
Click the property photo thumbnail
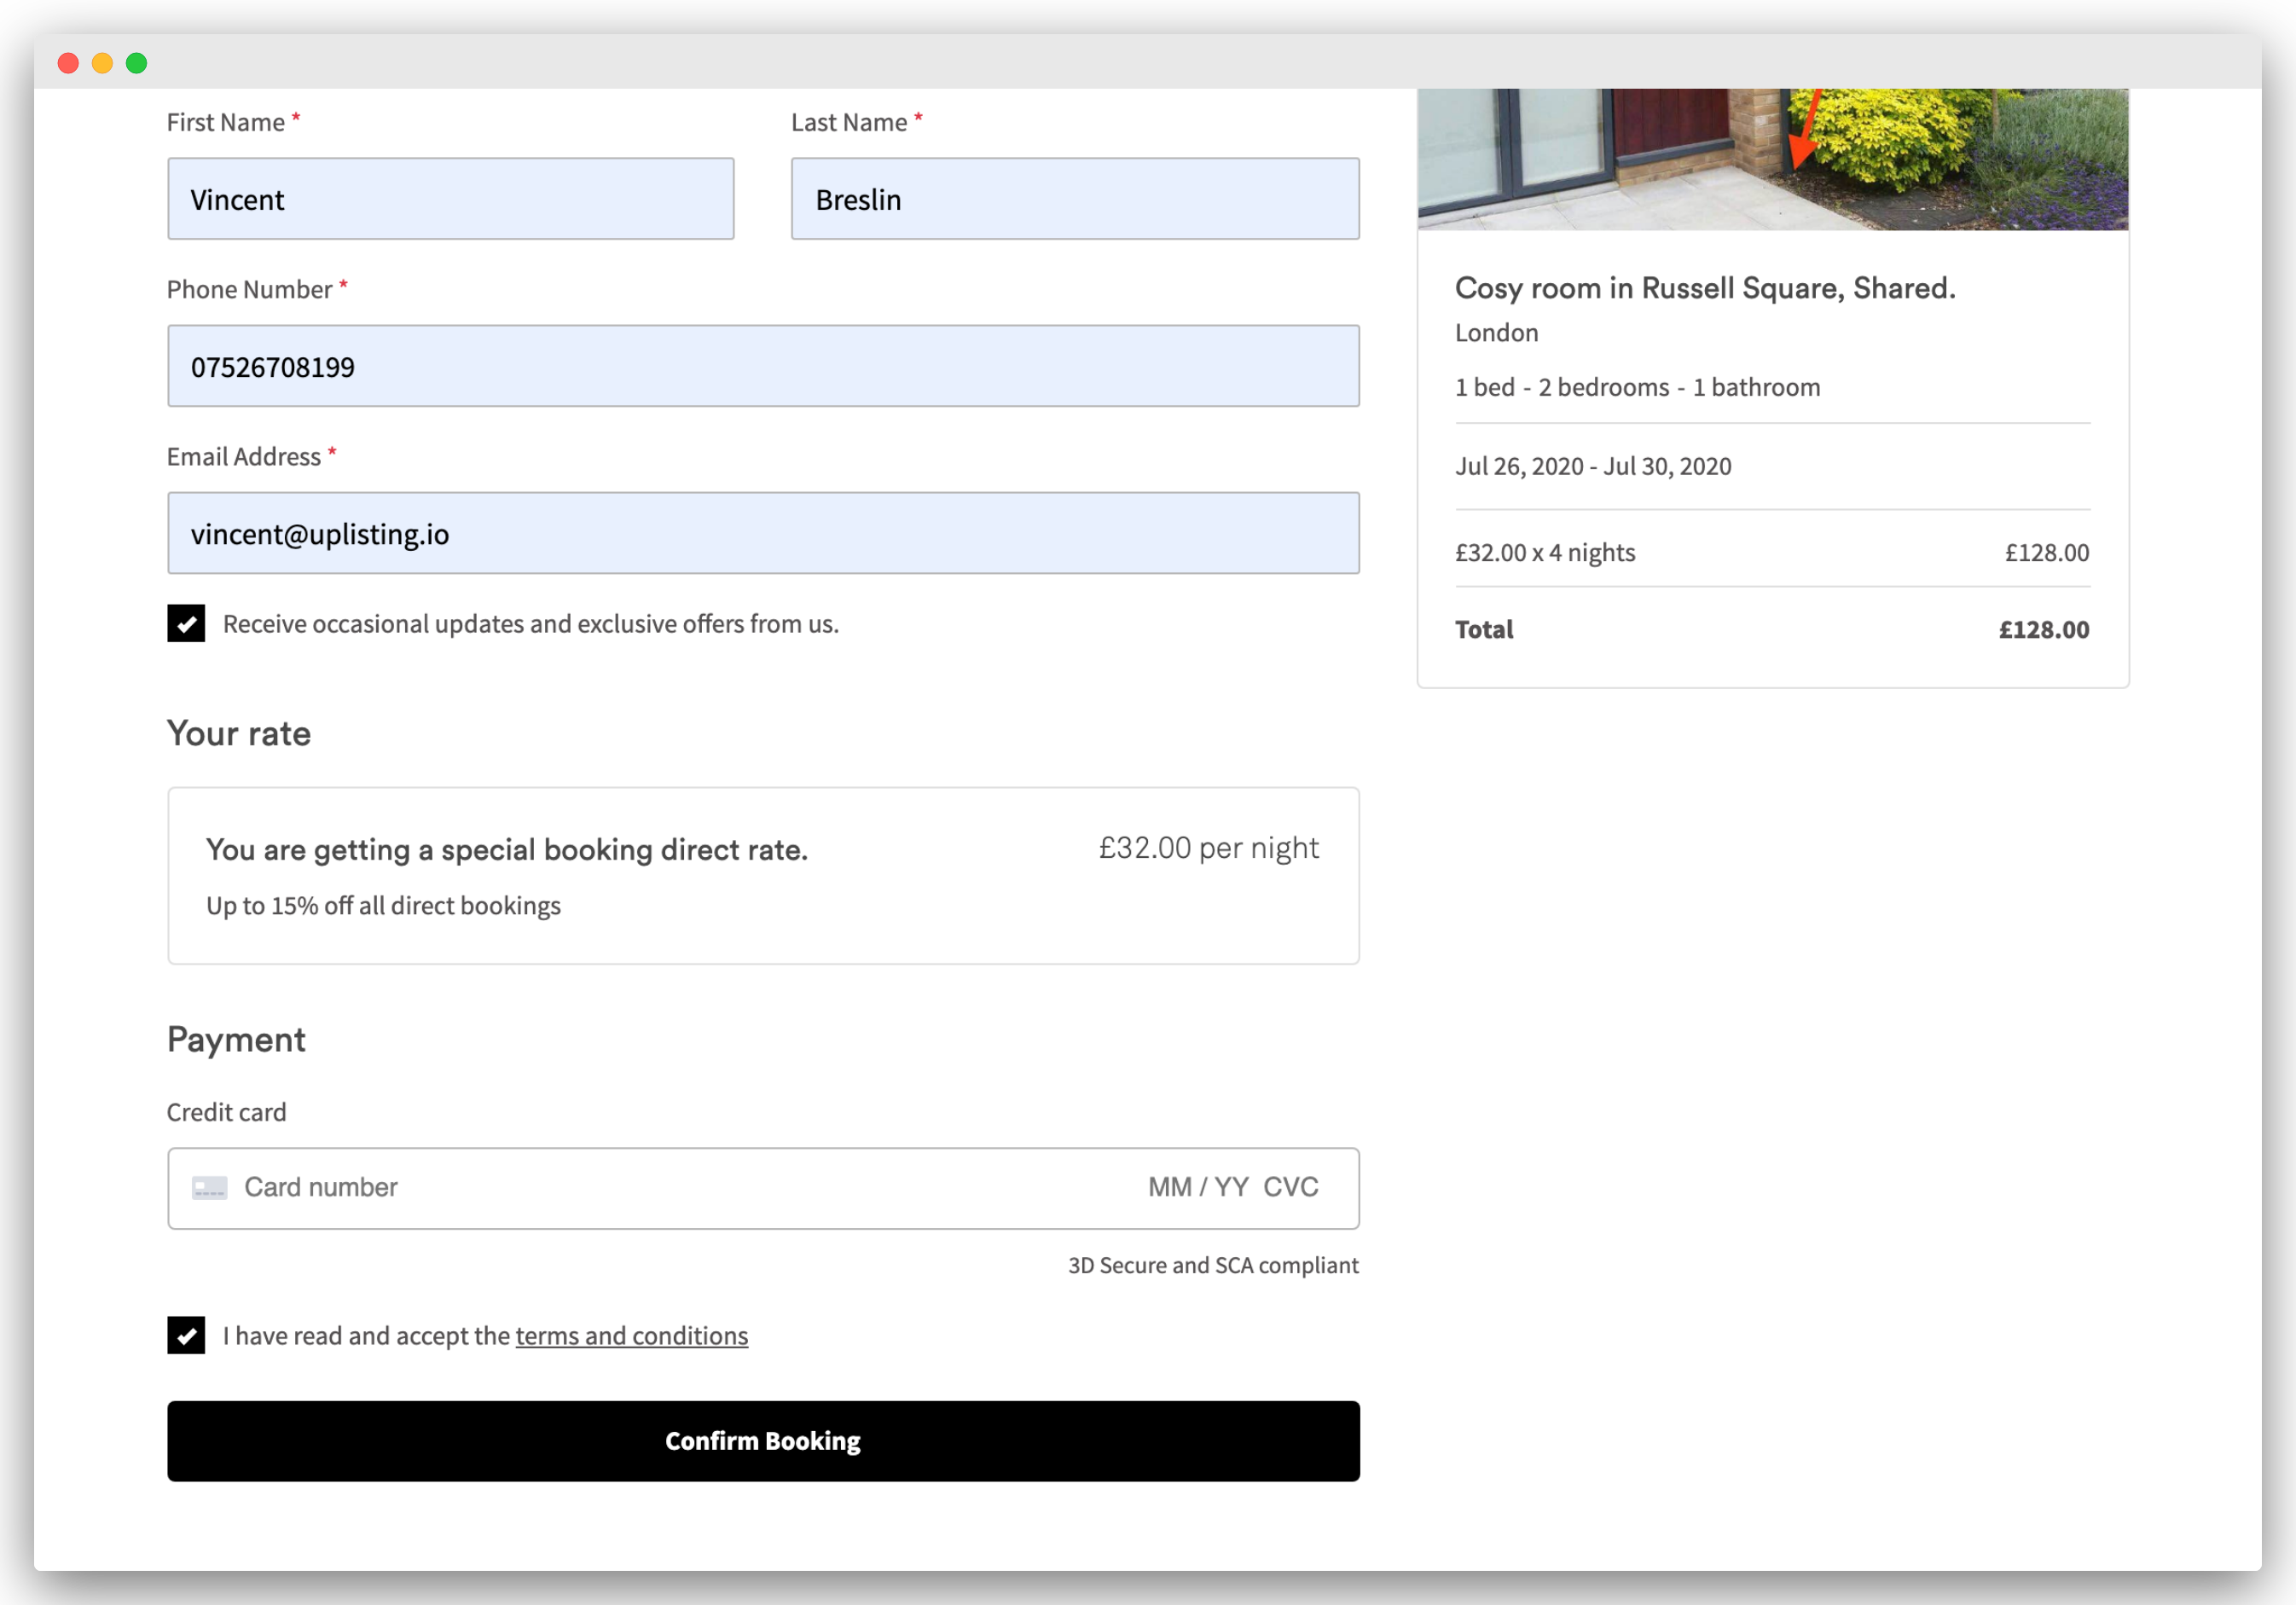pyautogui.click(x=1772, y=159)
